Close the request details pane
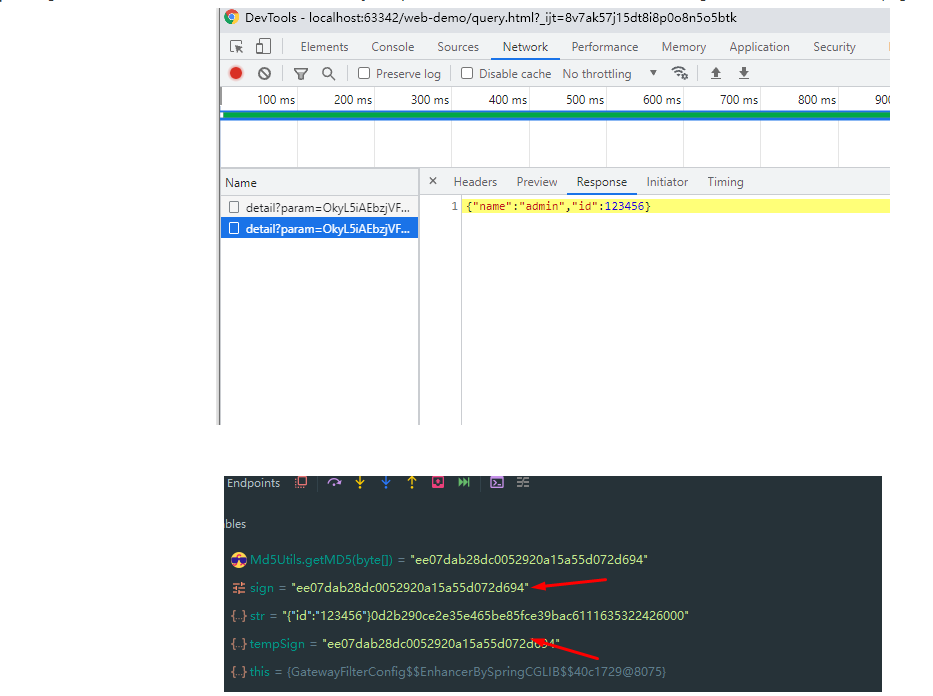 point(433,181)
